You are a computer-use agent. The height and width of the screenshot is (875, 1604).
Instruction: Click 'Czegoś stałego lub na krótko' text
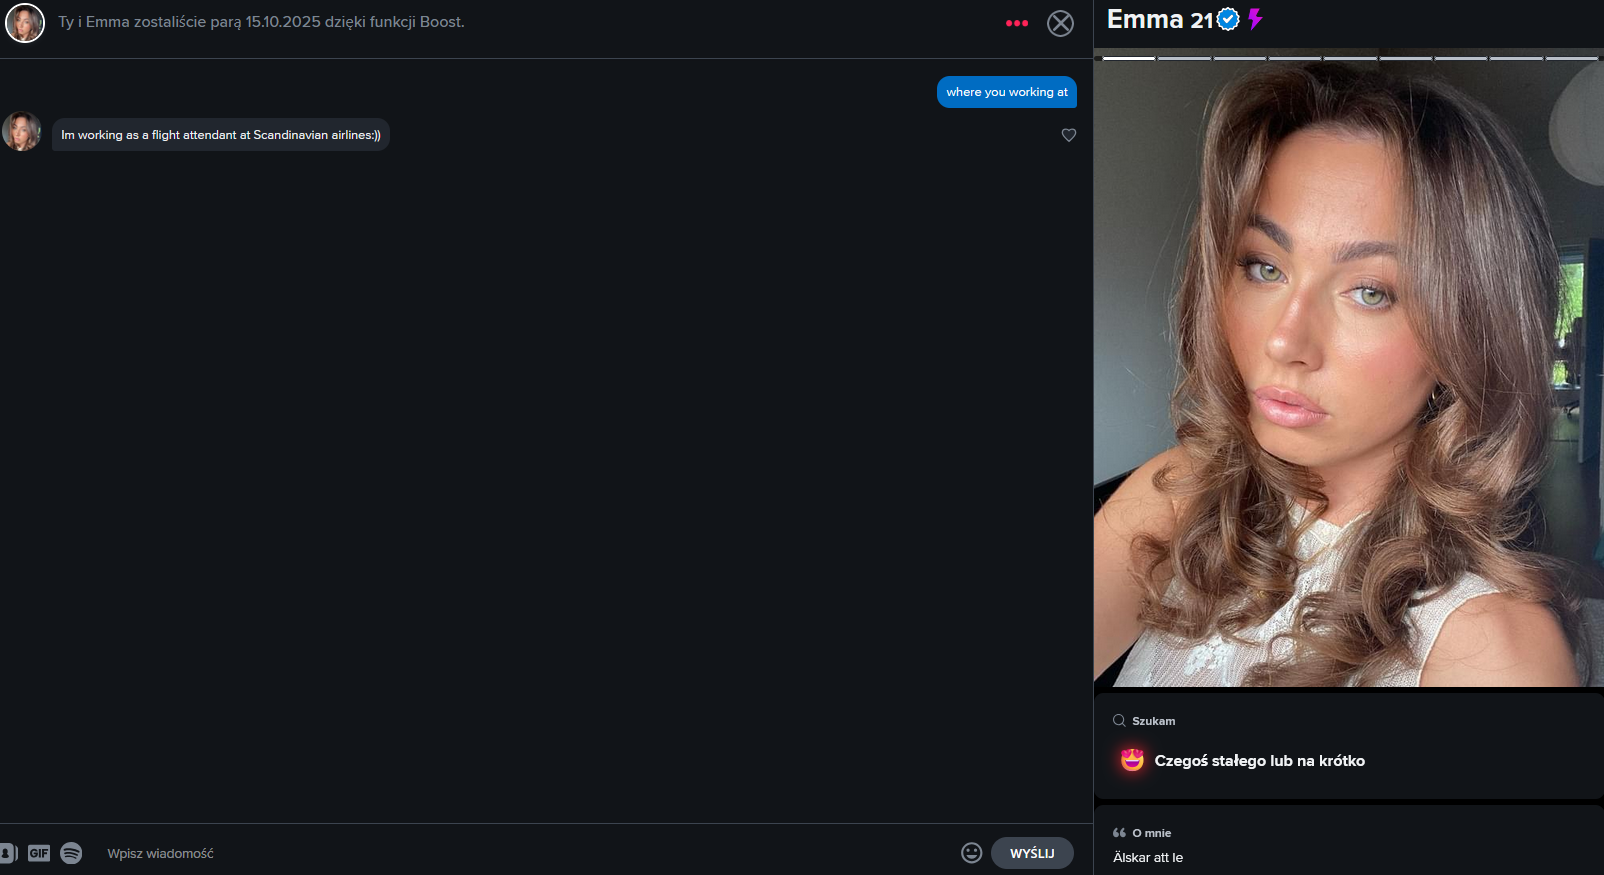pyautogui.click(x=1260, y=761)
